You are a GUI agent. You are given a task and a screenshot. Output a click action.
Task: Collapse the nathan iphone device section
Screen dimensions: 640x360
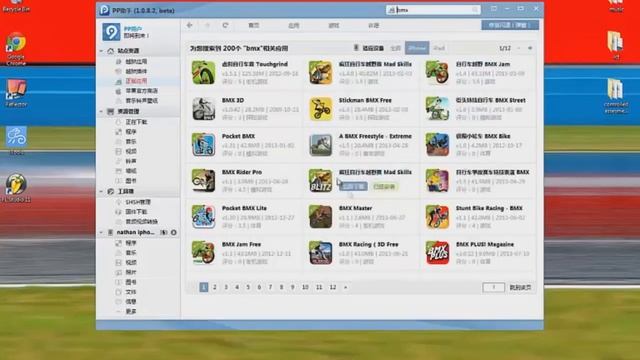[x=101, y=232]
